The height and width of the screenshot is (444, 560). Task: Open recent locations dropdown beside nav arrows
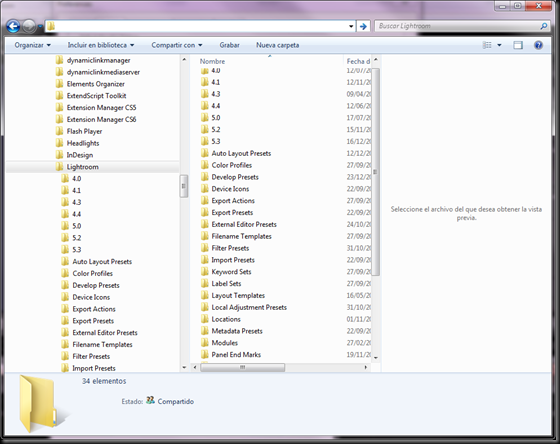click(x=40, y=26)
